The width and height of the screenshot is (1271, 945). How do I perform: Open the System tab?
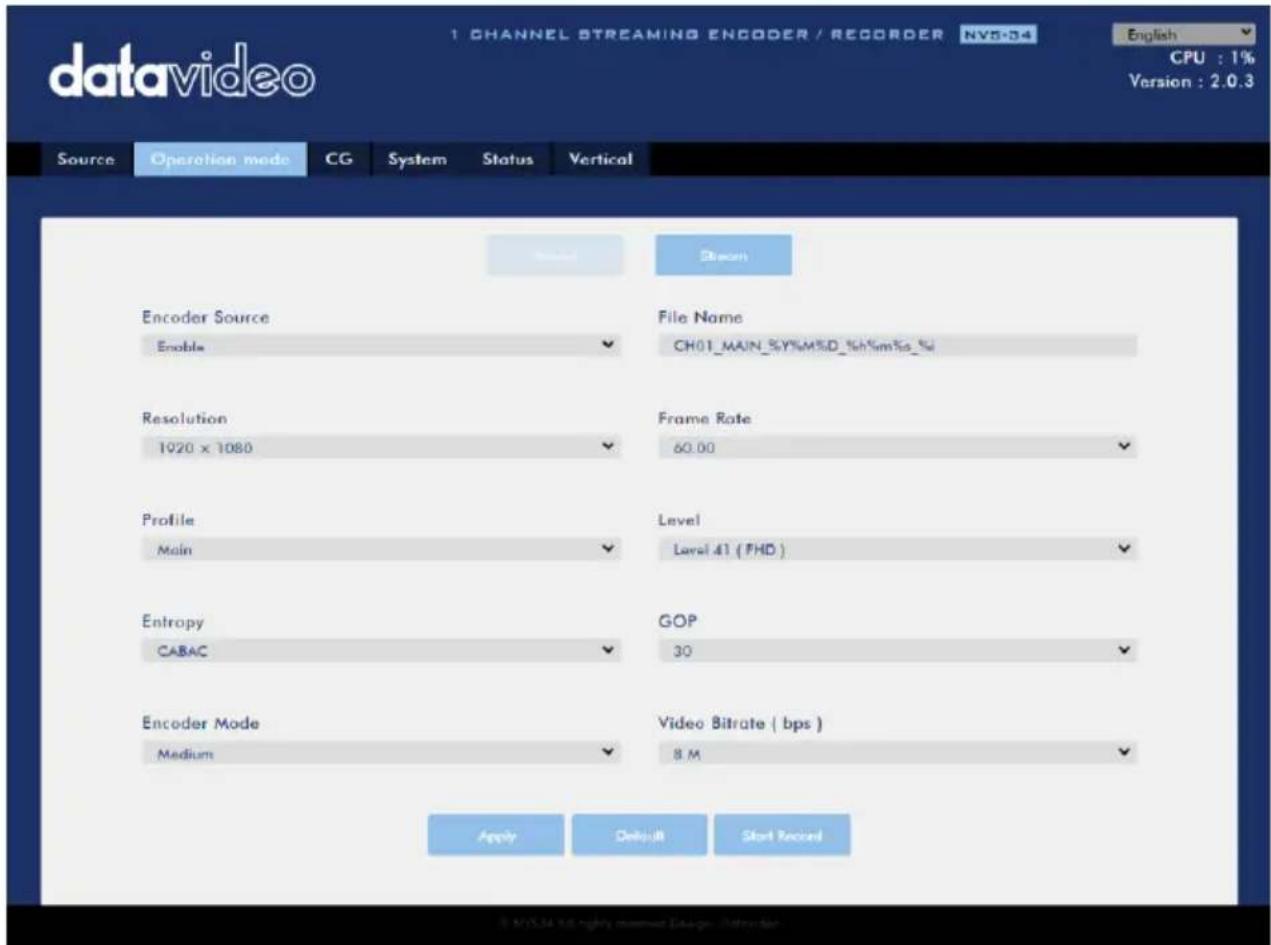pyautogui.click(x=416, y=160)
